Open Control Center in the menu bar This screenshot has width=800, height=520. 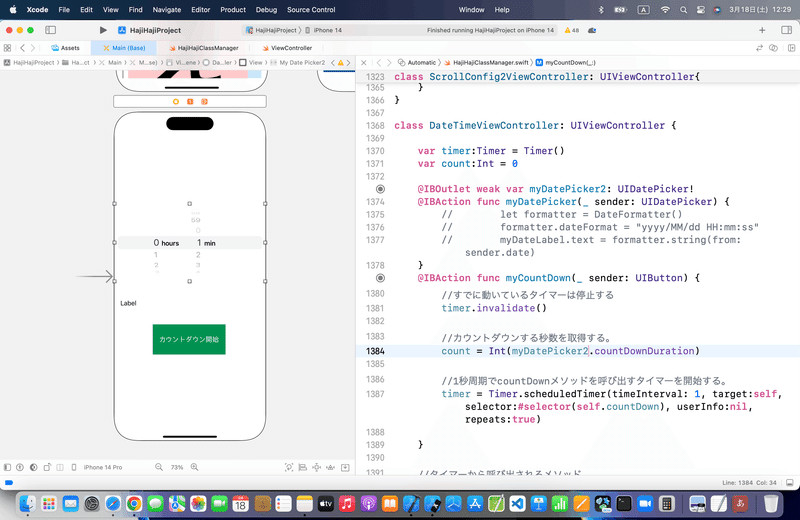point(701,10)
